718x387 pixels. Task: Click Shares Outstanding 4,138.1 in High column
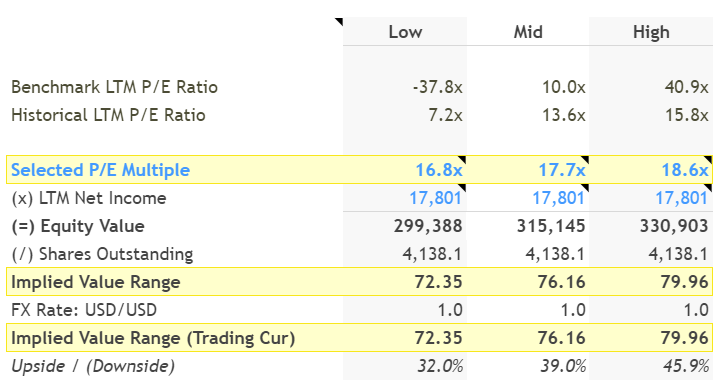coord(678,254)
